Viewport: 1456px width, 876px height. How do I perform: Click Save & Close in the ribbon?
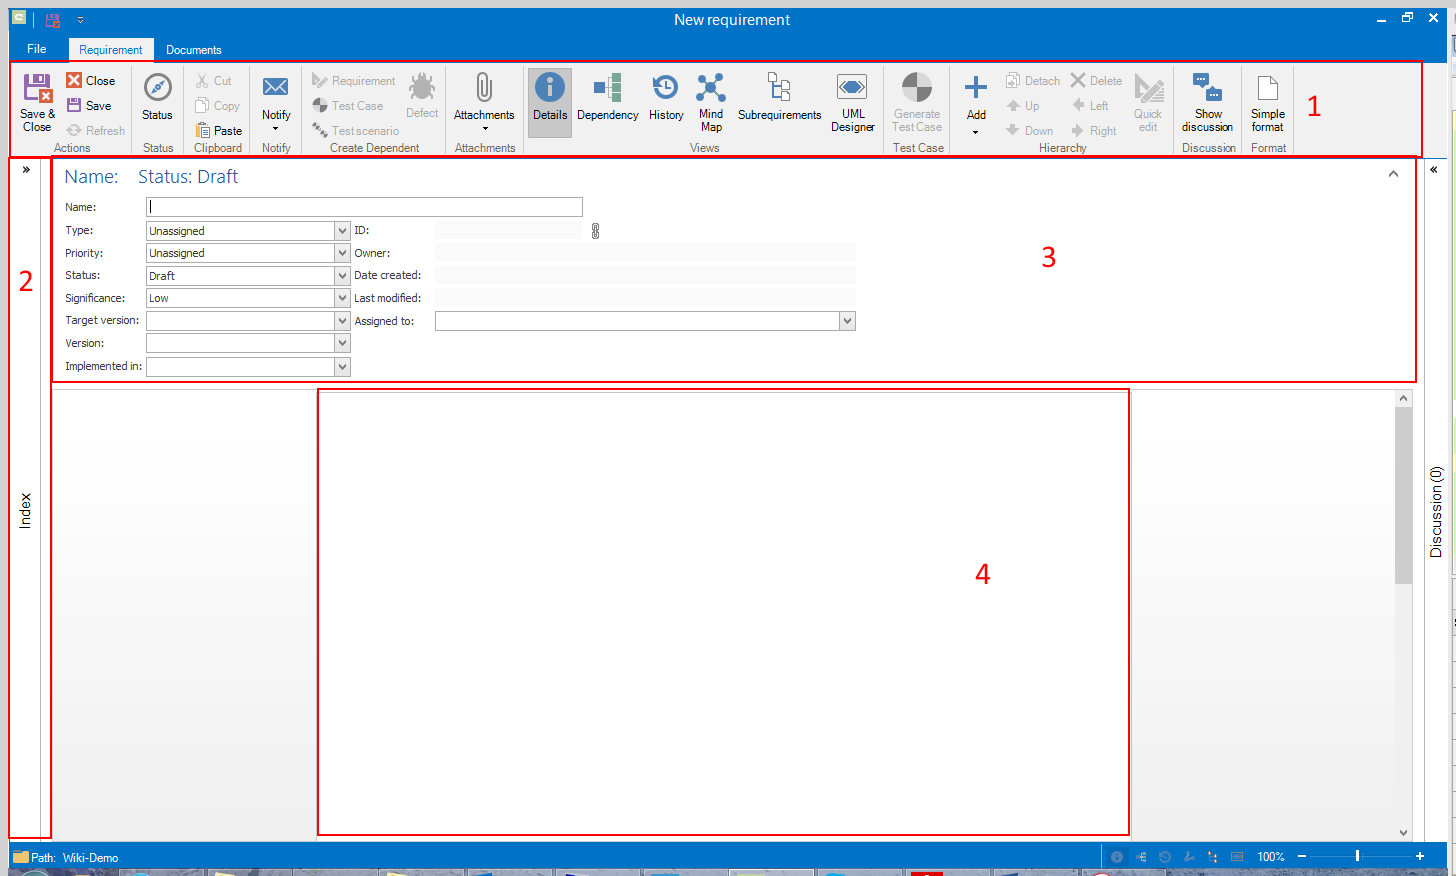[x=37, y=102]
